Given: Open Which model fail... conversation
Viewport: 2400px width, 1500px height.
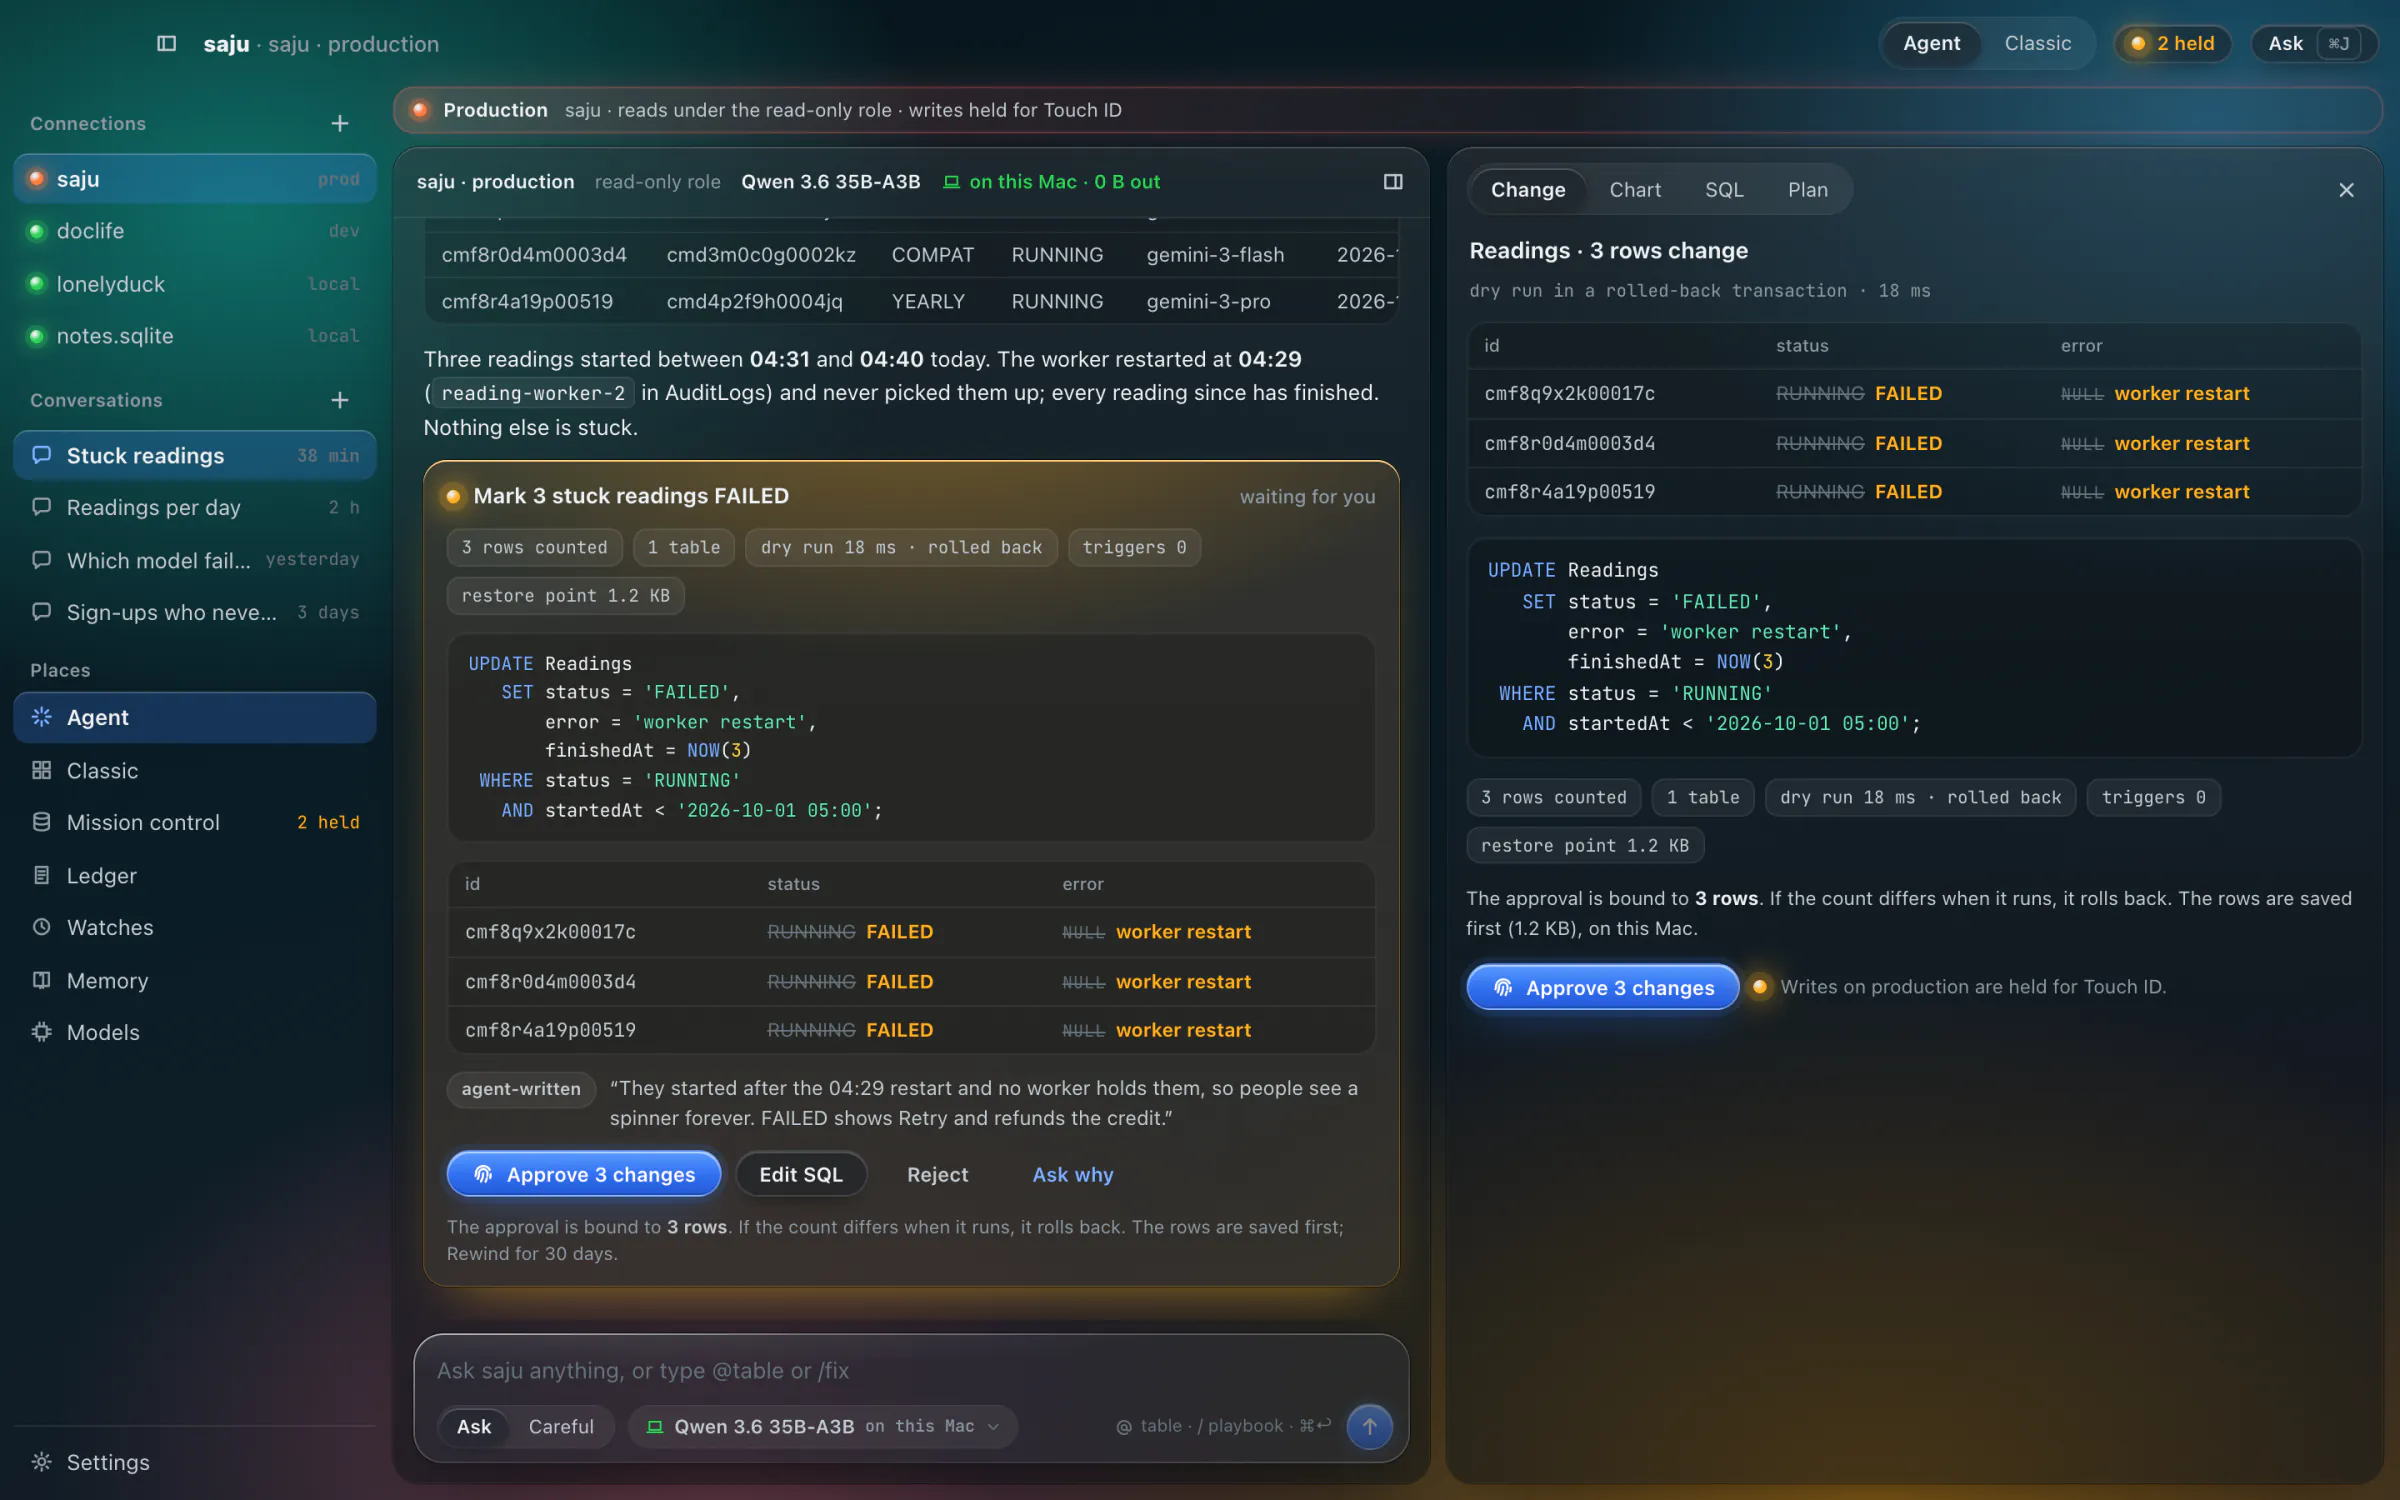Looking at the screenshot, I should 195,560.
